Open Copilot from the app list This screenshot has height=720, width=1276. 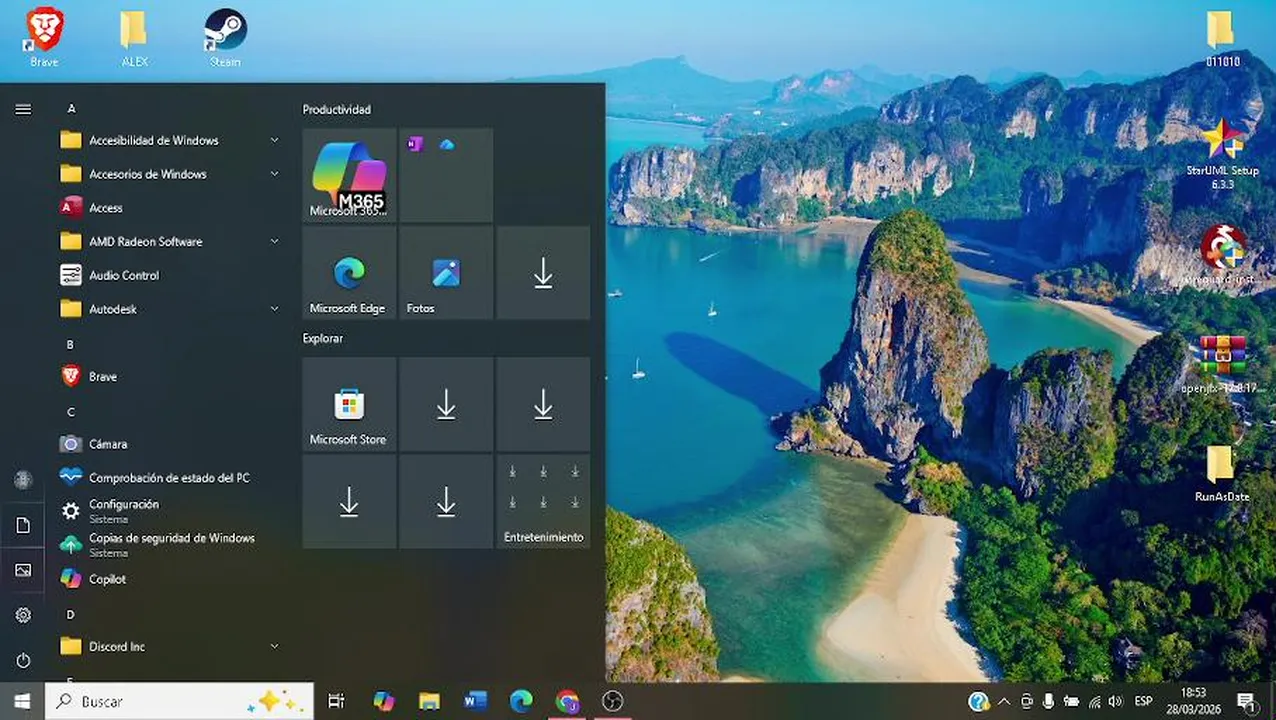170,579
